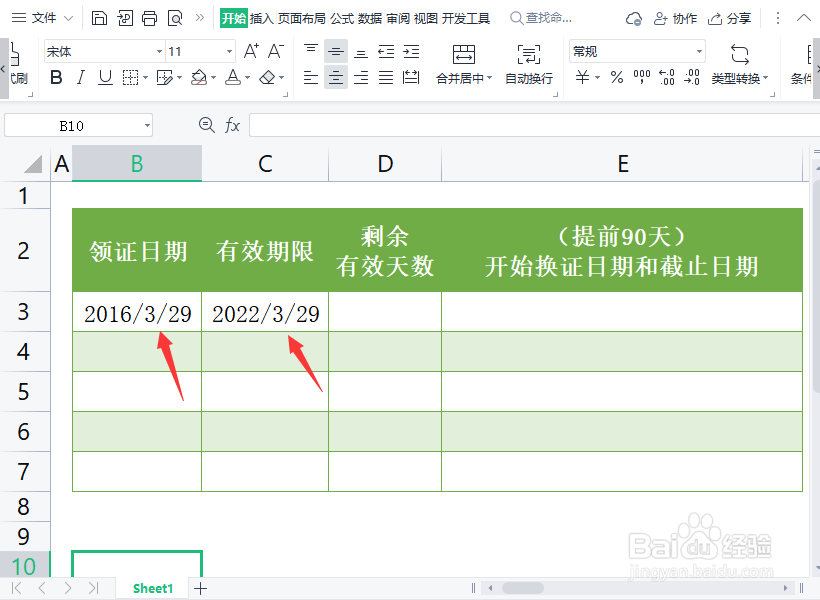Add a new sheet with plus button
Screen dimensions: 820x600
[x=200, y=588]
